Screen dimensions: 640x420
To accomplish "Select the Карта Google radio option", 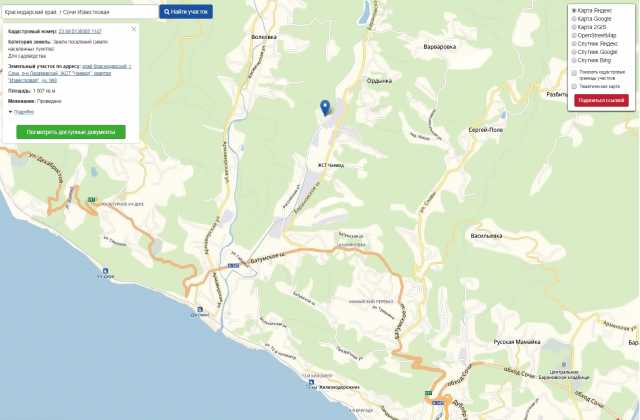I will [574, 19].
